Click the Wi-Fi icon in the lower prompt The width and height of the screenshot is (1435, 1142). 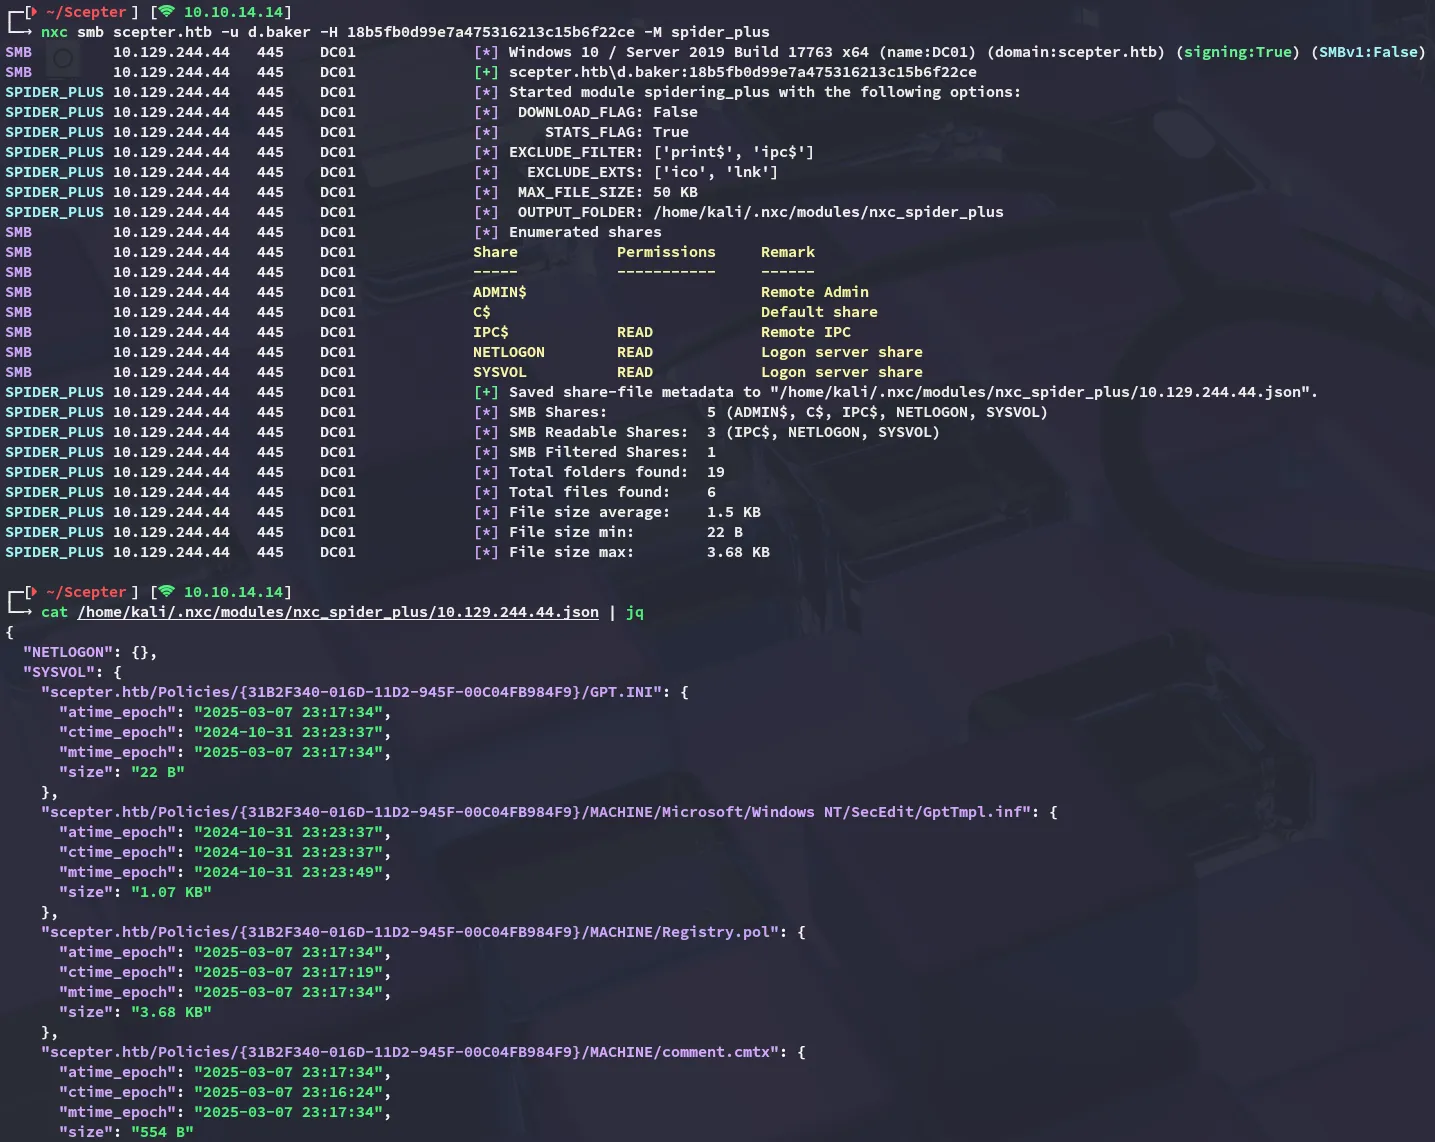pos(166,592)
